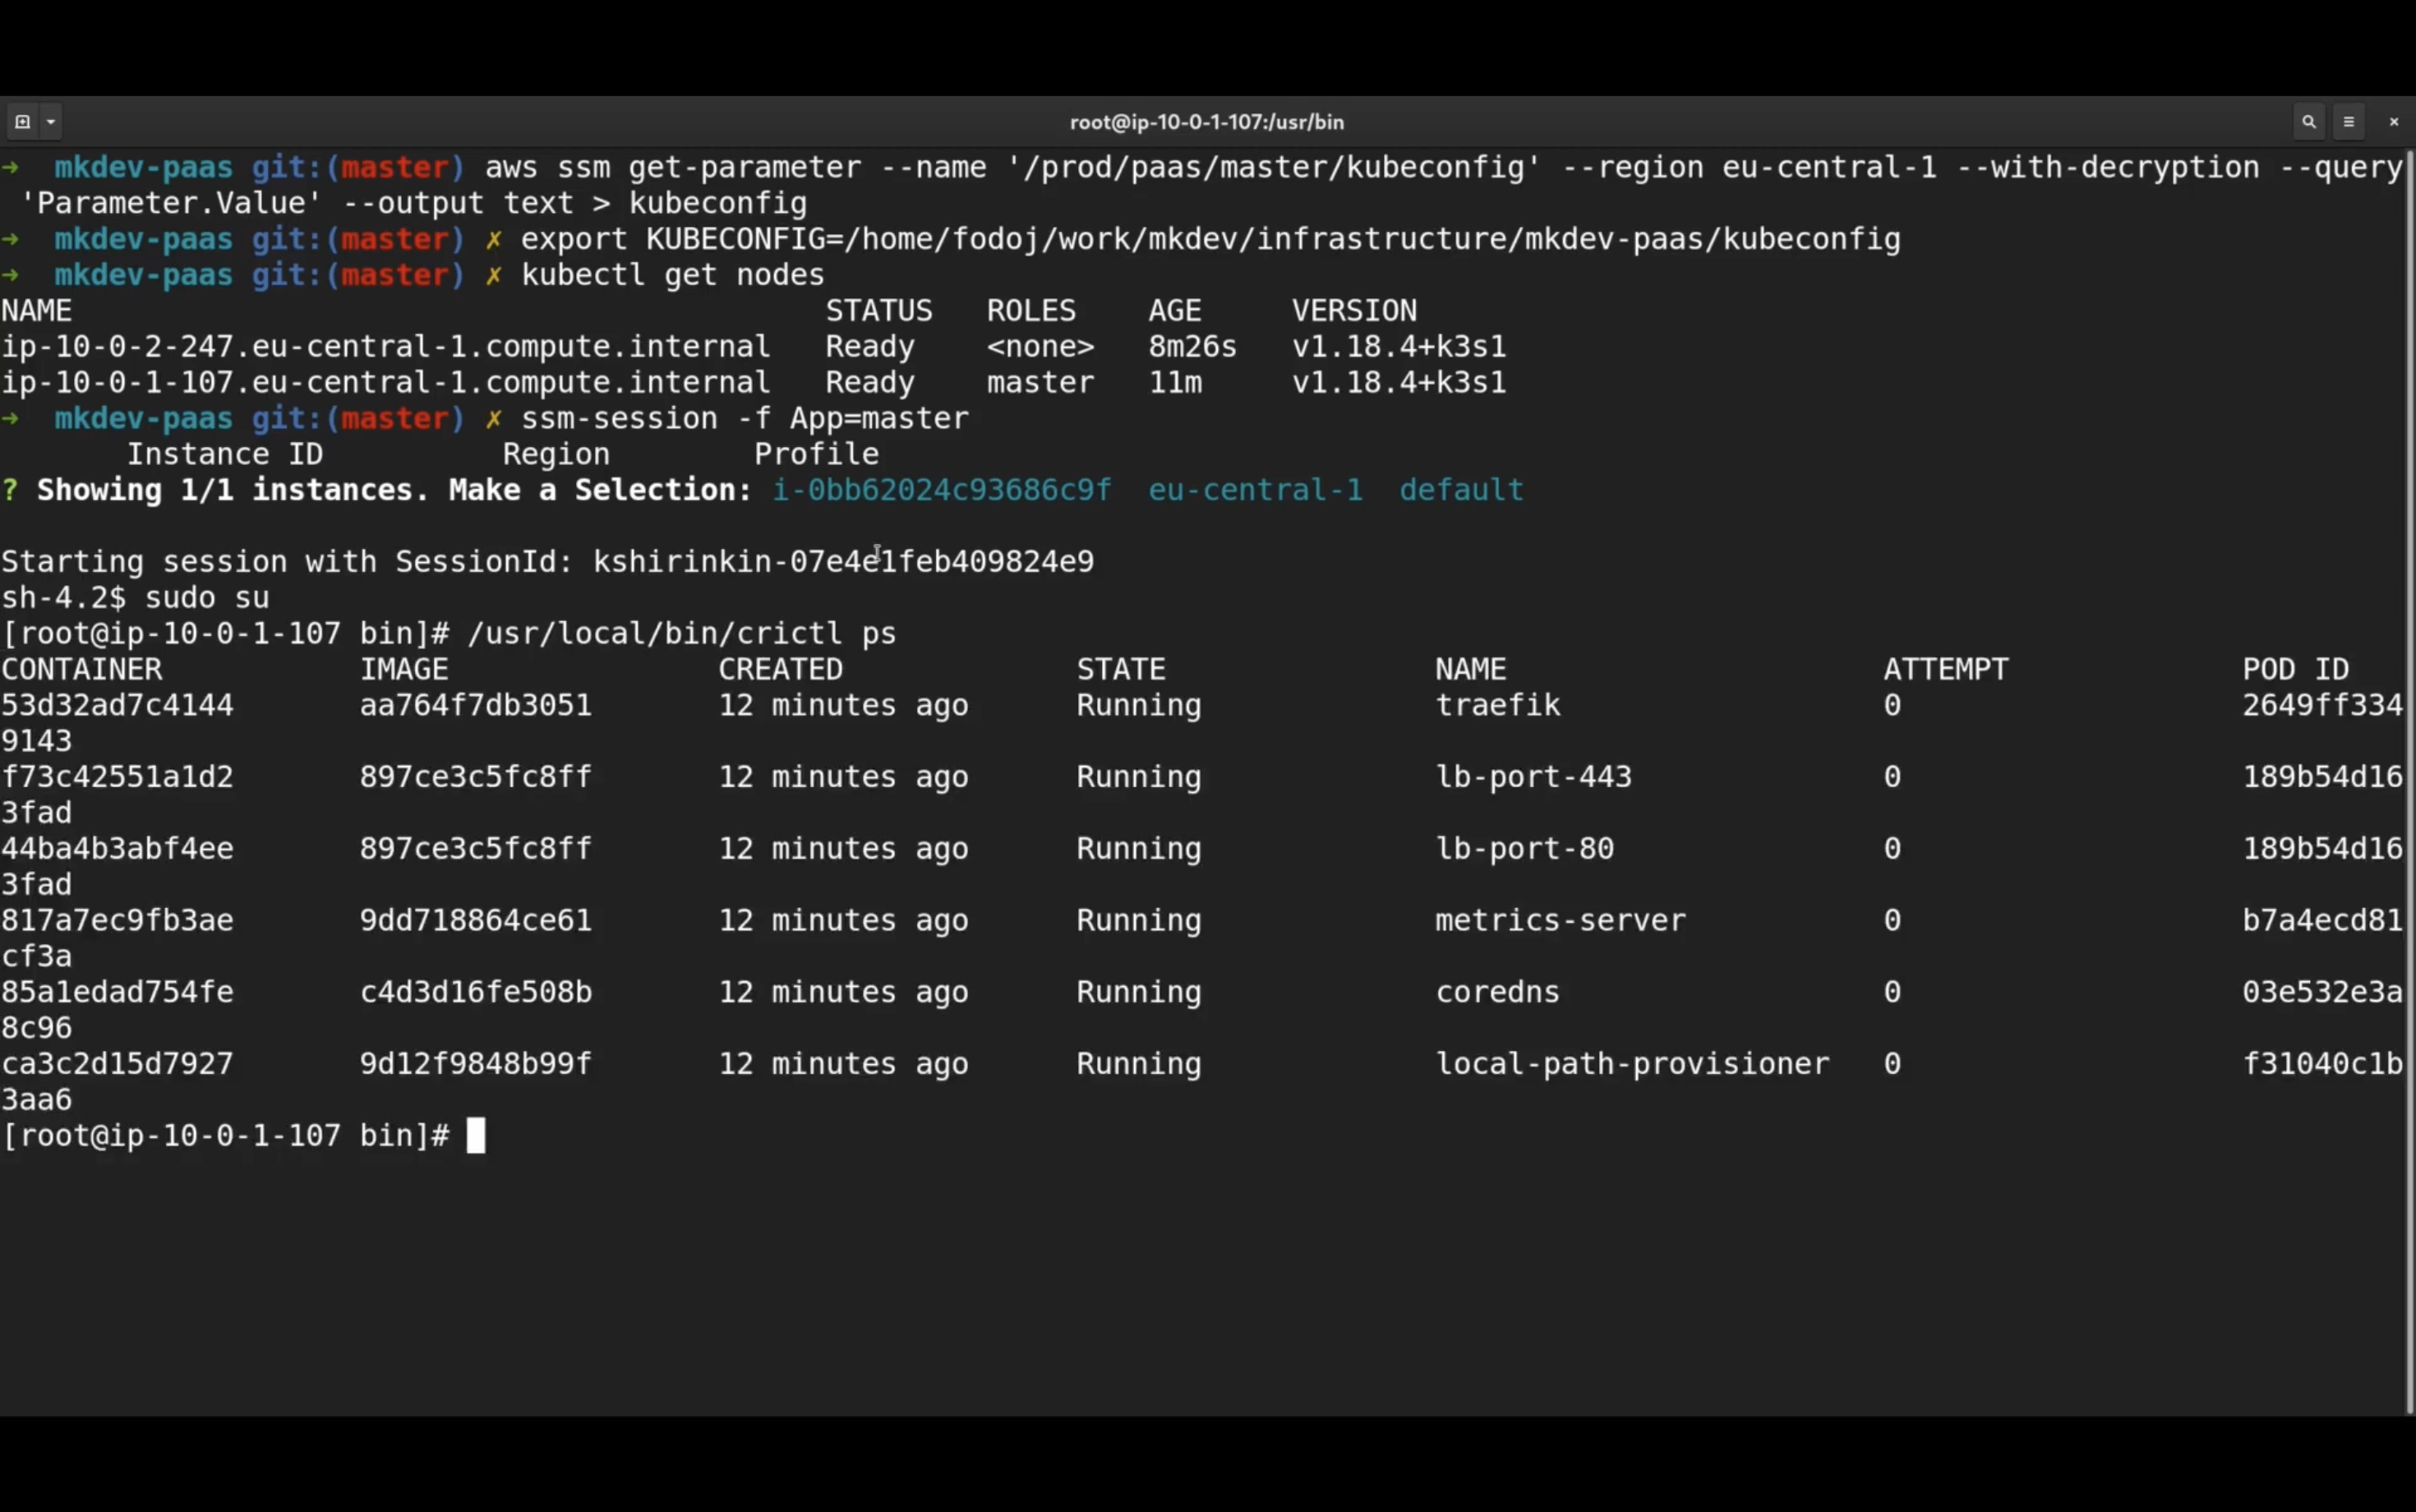Click the node age 11m
Screen dimensions: 2416x1512
tap(1176, 383)
